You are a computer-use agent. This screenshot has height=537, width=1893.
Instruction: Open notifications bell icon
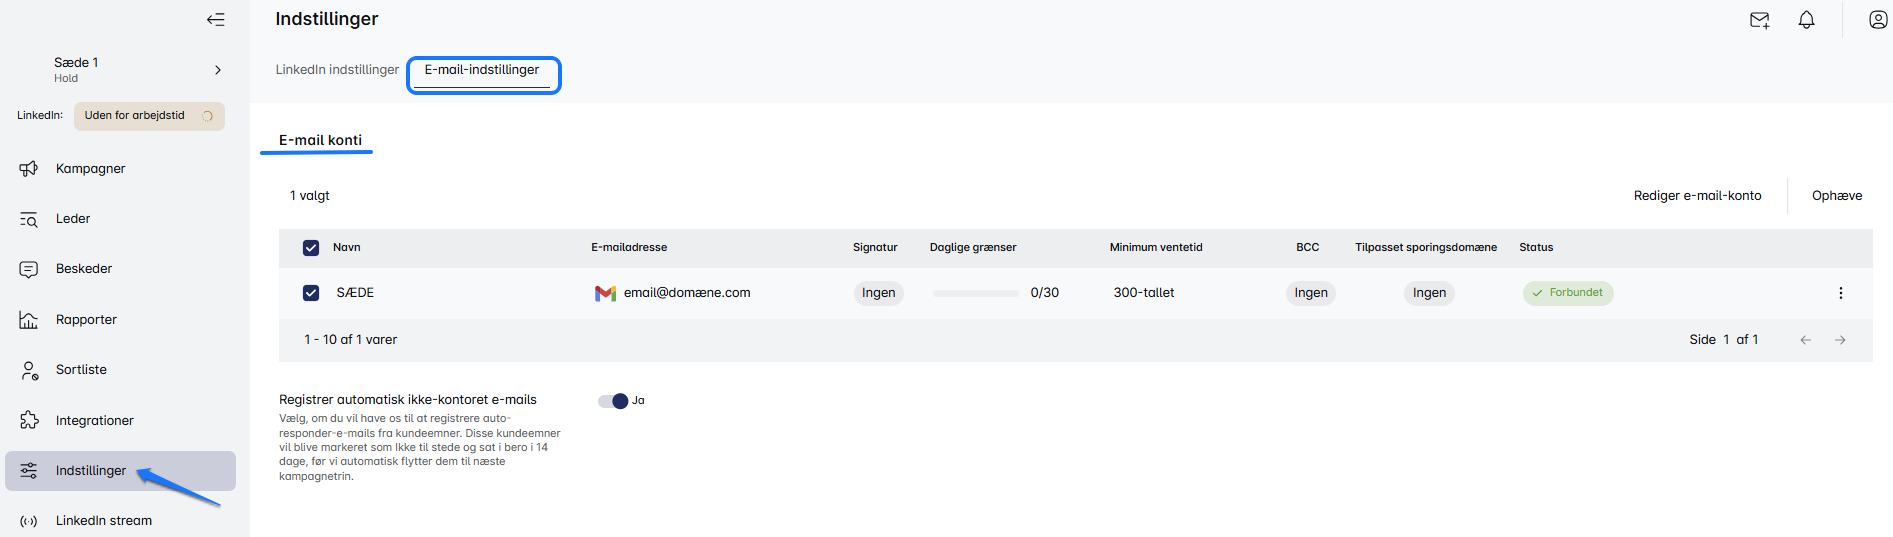[1806, 20]
